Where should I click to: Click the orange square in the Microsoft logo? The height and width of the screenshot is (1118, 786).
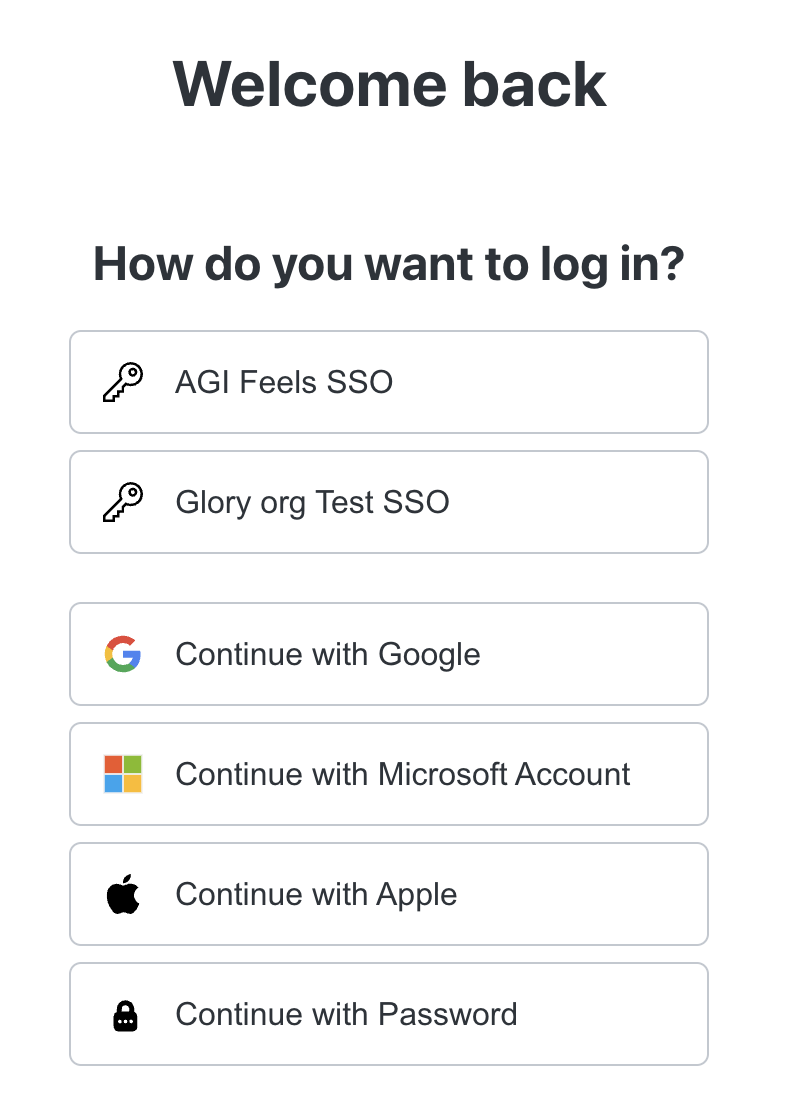[114, 765]
